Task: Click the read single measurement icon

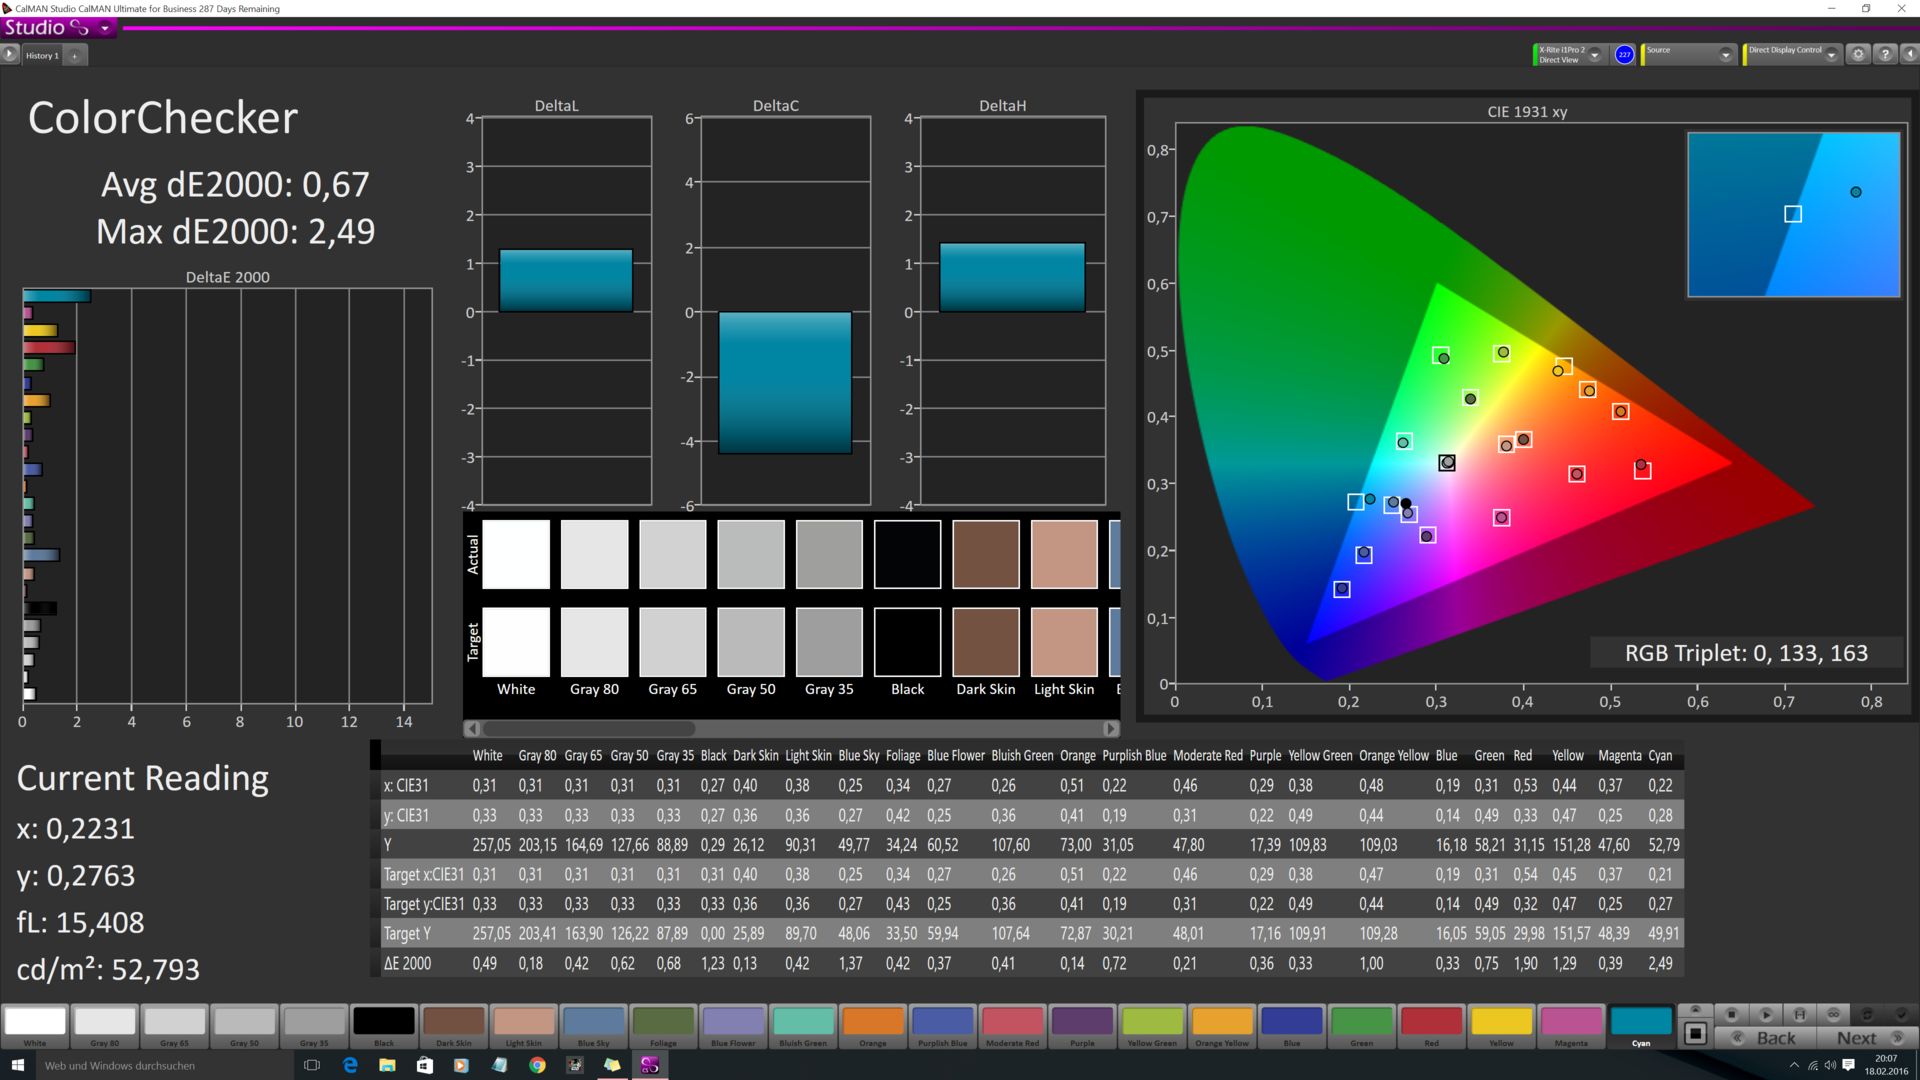Action: (x=1800, y=1014)
